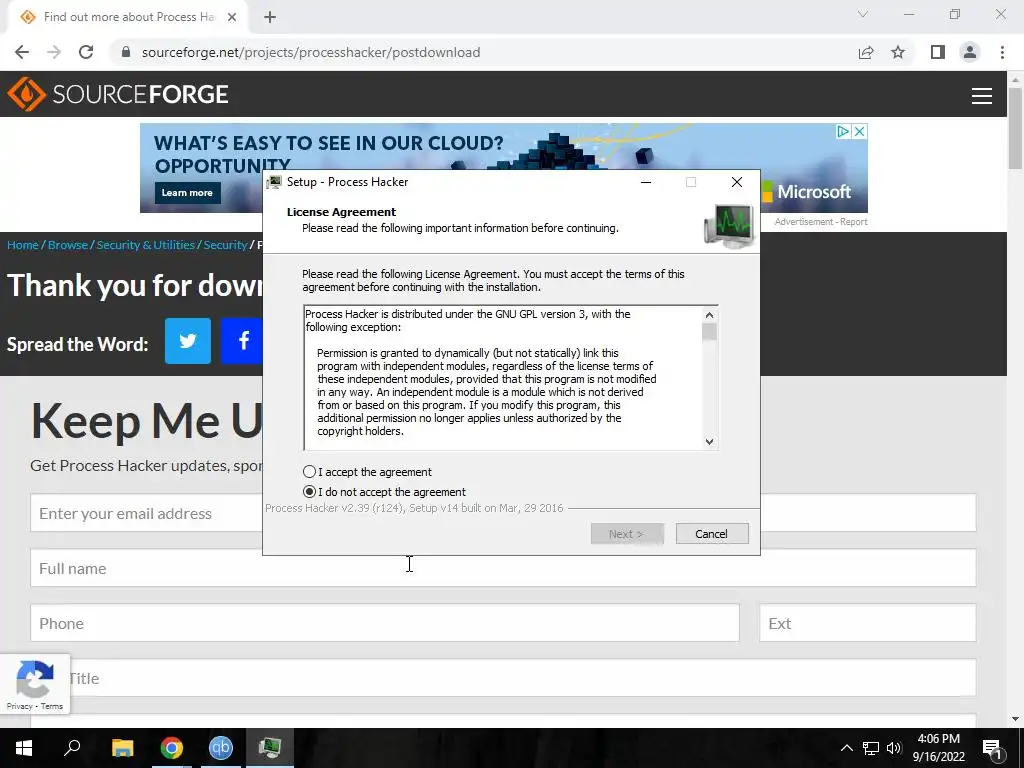Open reCAPTCHA Terms link
The height and width of the screenshot is (768, 1024).
52,706
